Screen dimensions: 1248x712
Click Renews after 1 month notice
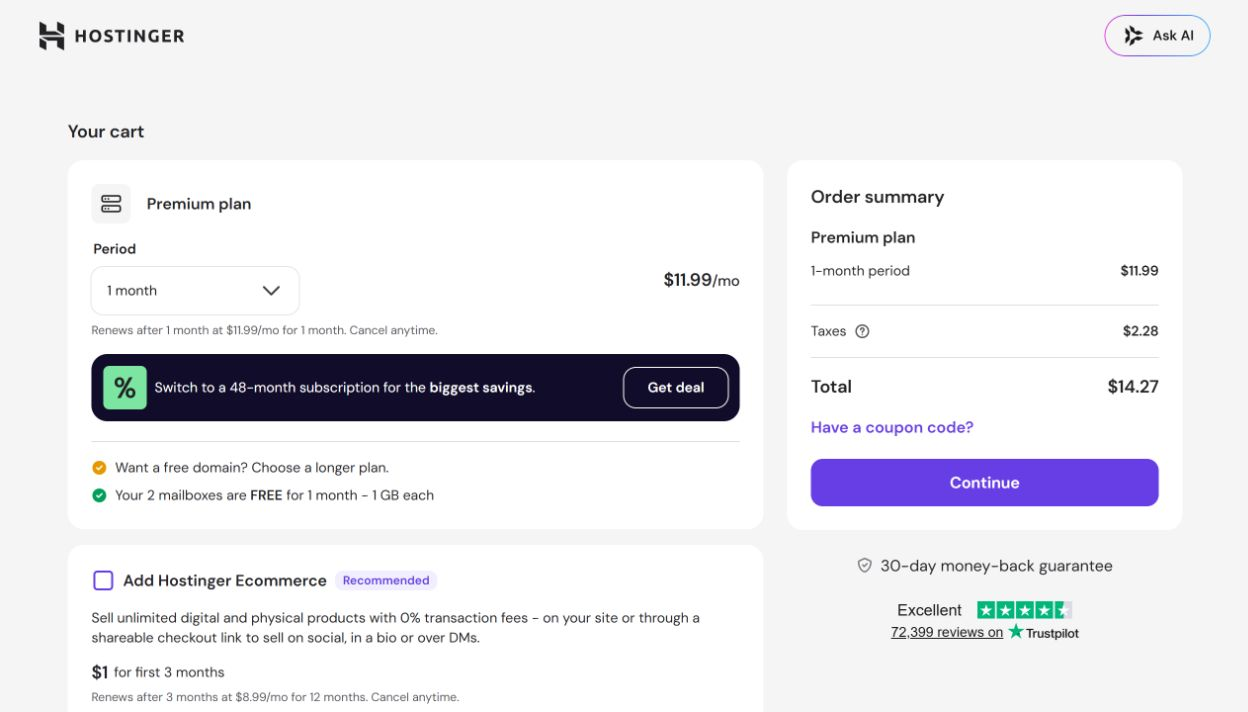point(264,330)
